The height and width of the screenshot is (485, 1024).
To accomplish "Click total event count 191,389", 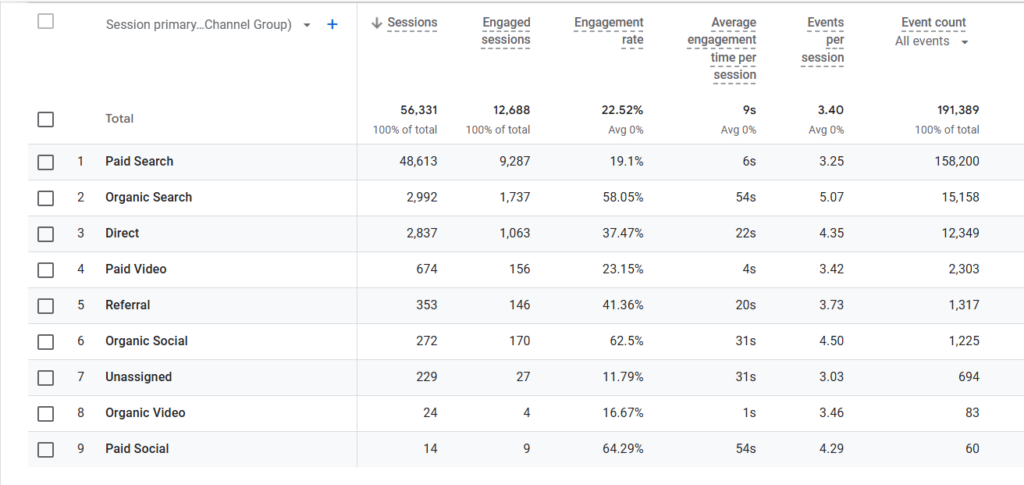I will point(957,110).
